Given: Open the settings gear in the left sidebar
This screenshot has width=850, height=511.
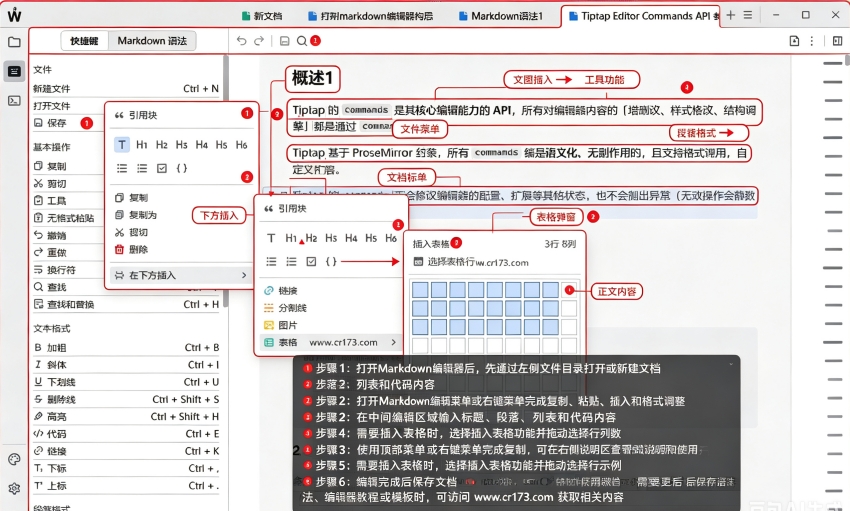Looking at the screenshot, I should tap(14, 488).
